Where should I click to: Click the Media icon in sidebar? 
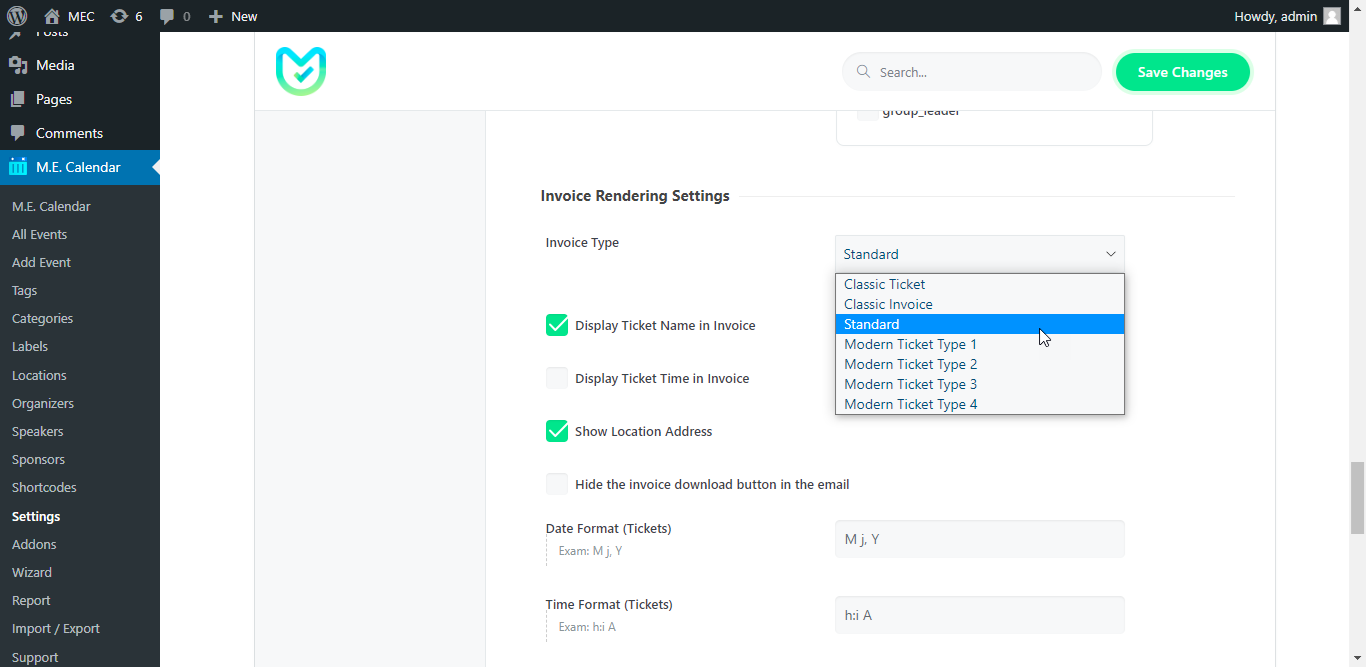click(x=18, y=65)
